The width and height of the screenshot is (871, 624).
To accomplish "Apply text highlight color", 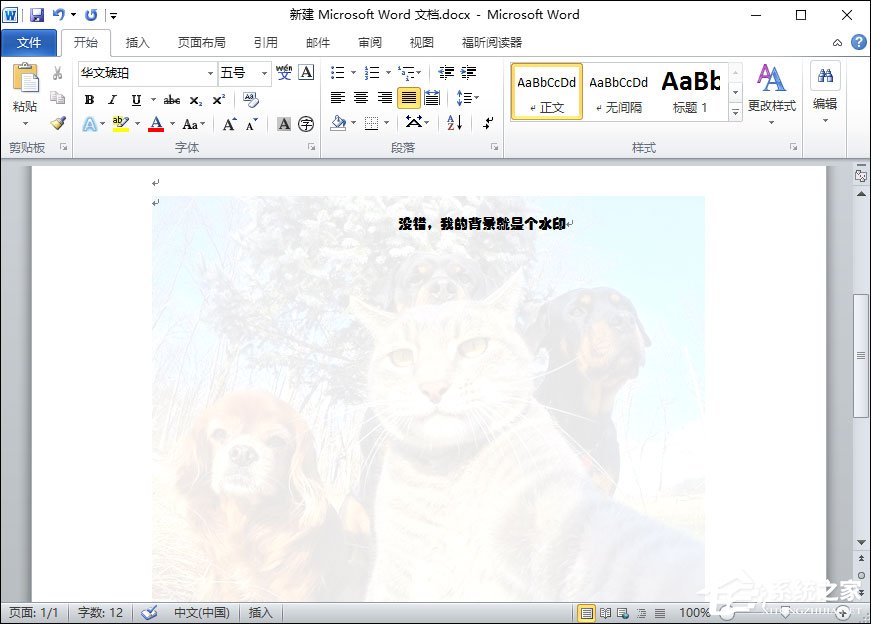I will pyautogui.click(x=120, y=123).
